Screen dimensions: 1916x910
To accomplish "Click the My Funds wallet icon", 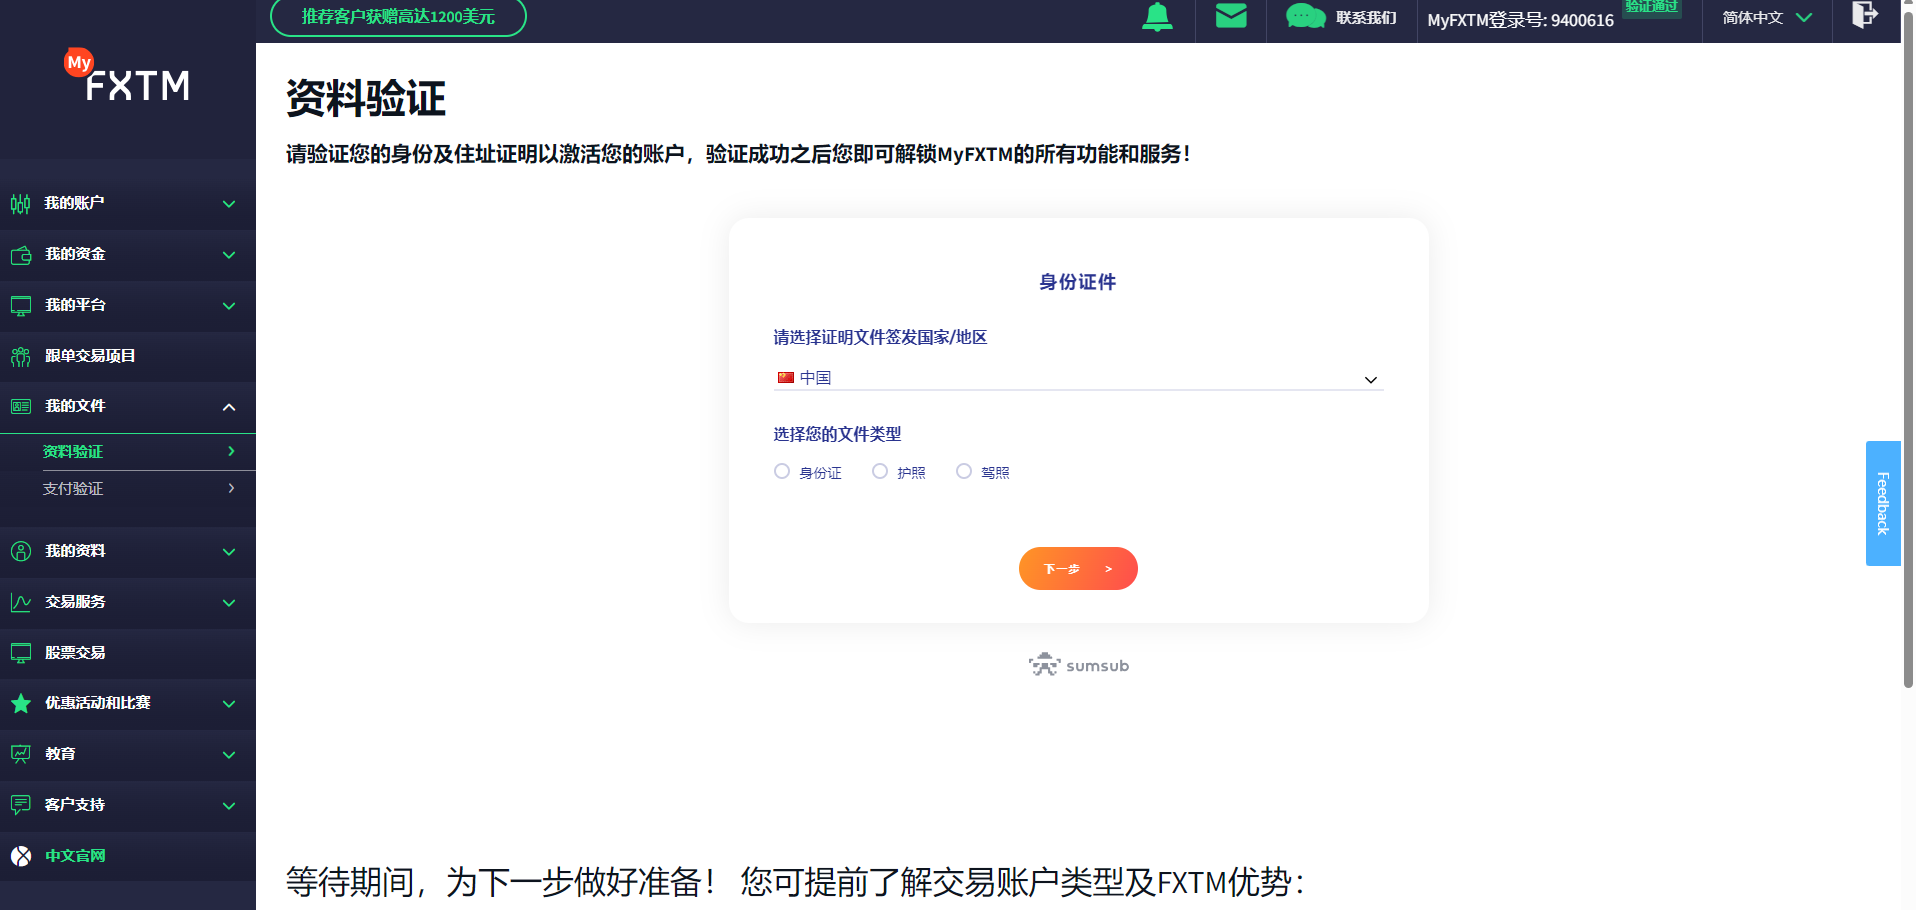I will point(21,255).
